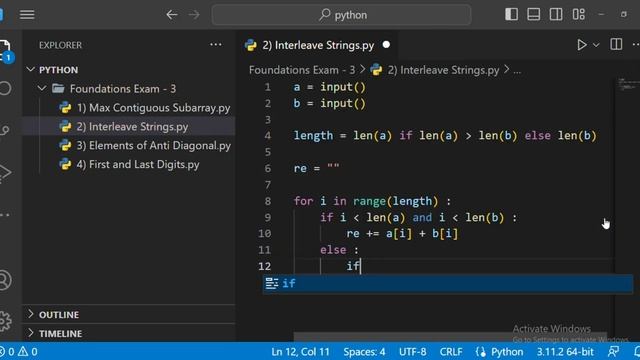This screenshot has height=360, width=640.
Task: Click the Foundations Exam - 3 folder icon
Action: click(x=58, y=88)
